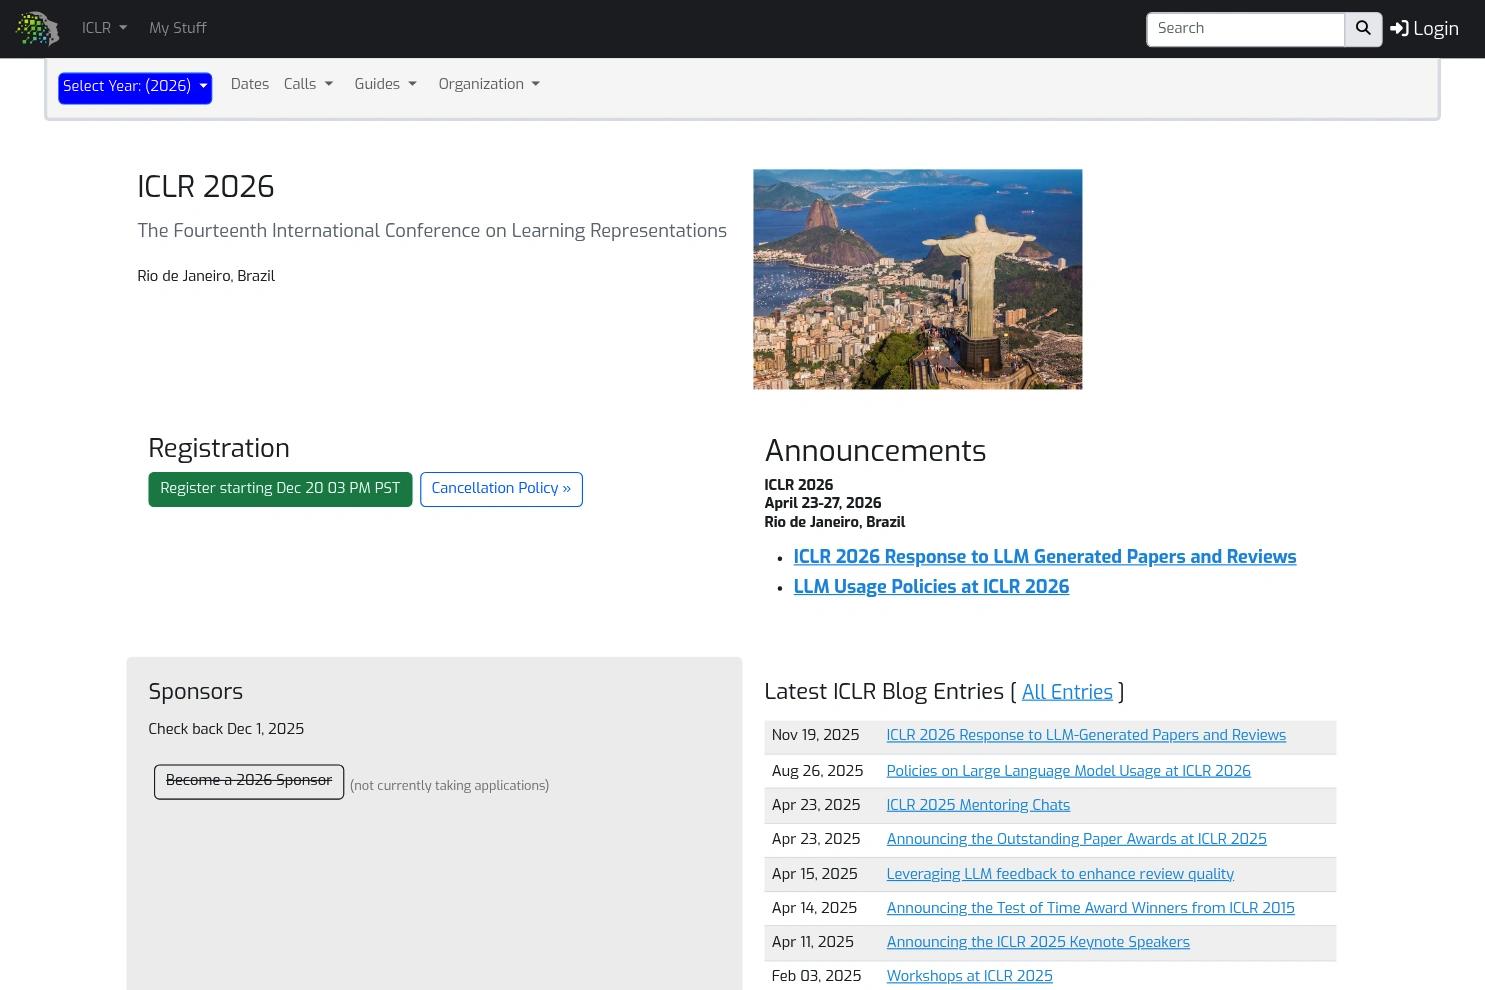
Task: Click the Rio de Janeiro conference photo
Action: point(918,279)
